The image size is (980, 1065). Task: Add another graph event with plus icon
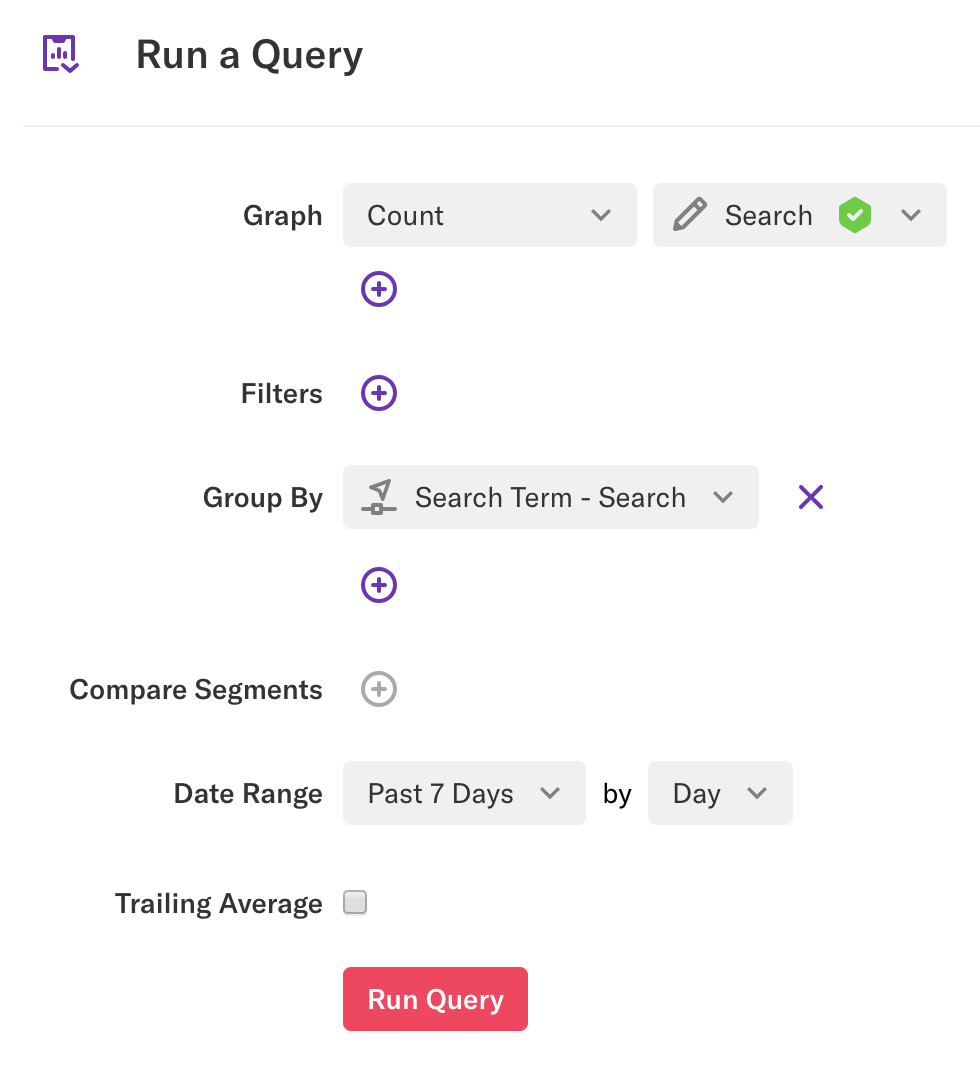(x=378, y=289)
